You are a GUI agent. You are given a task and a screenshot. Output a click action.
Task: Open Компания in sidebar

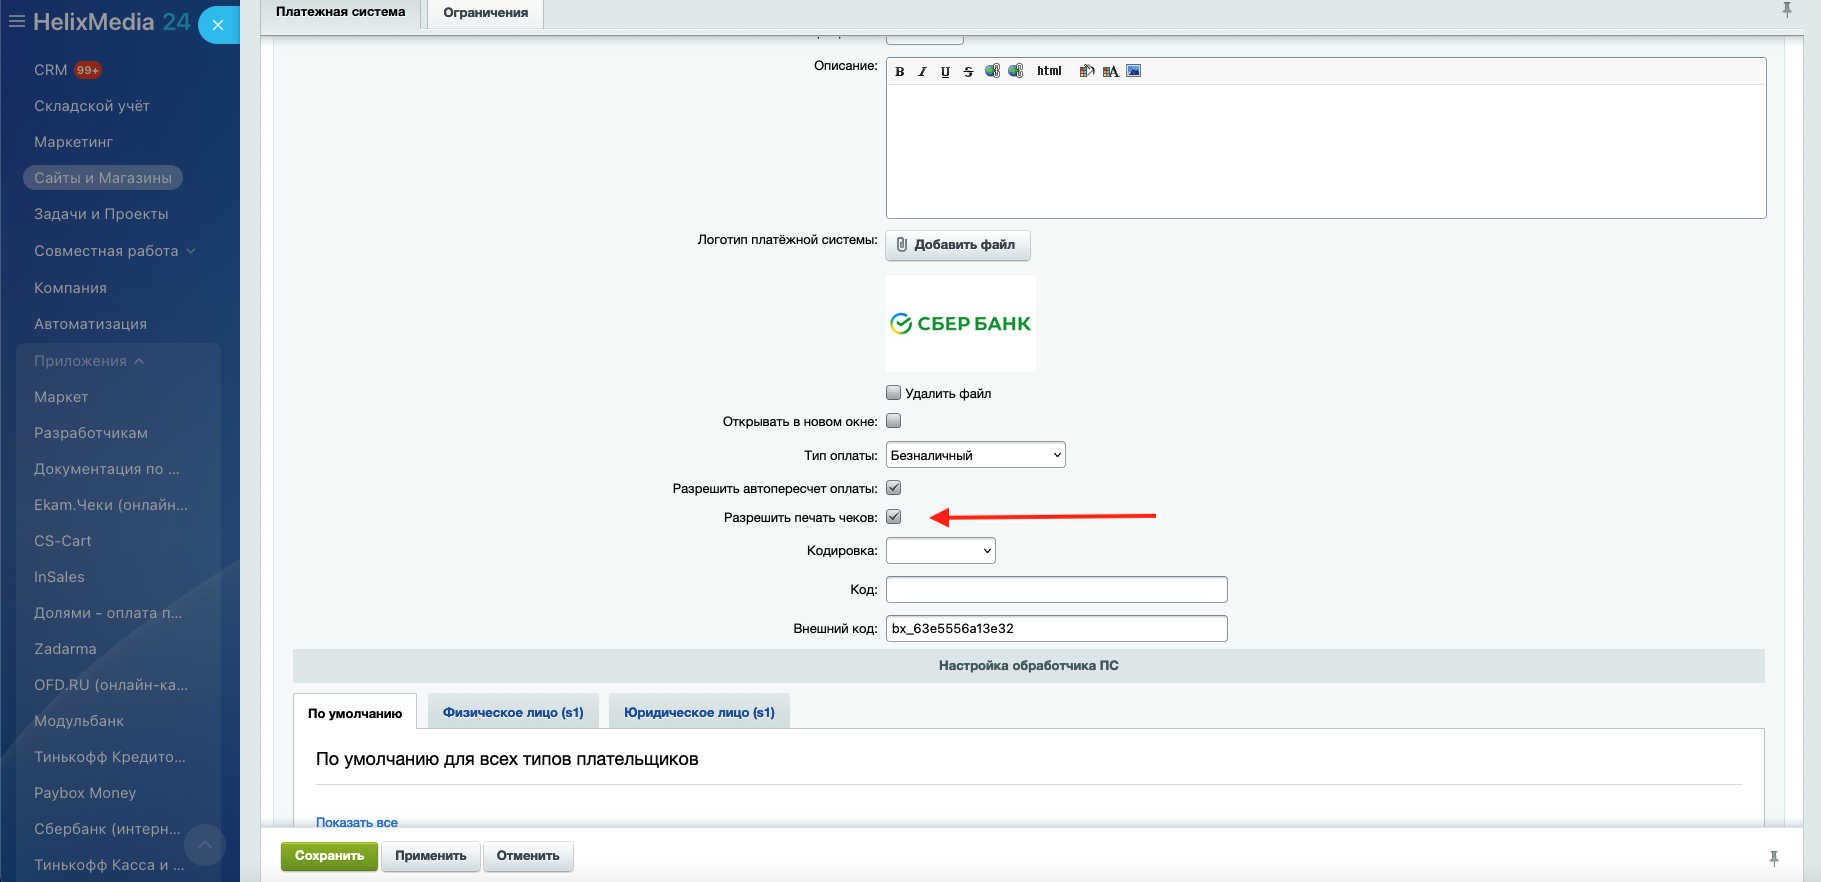pyautogui.click(x=70, y=288)
